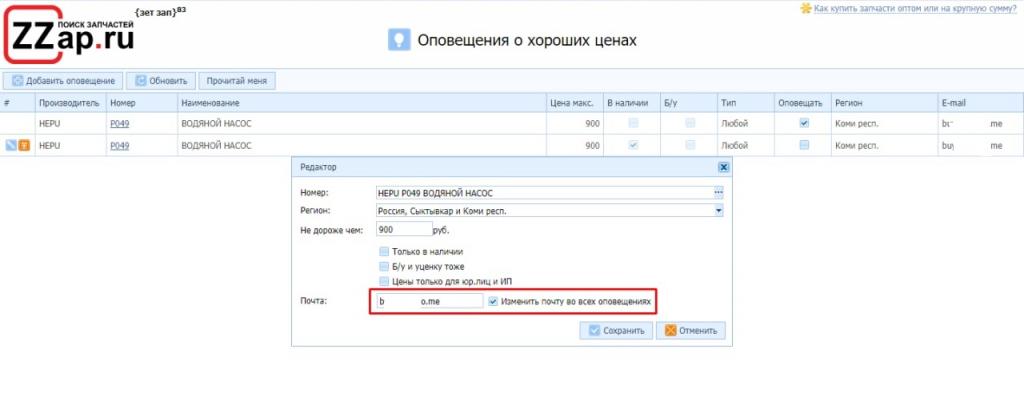The image size is (1024, 402).
Task: Click Обновить toolbar button
Action: click(162, 81)
